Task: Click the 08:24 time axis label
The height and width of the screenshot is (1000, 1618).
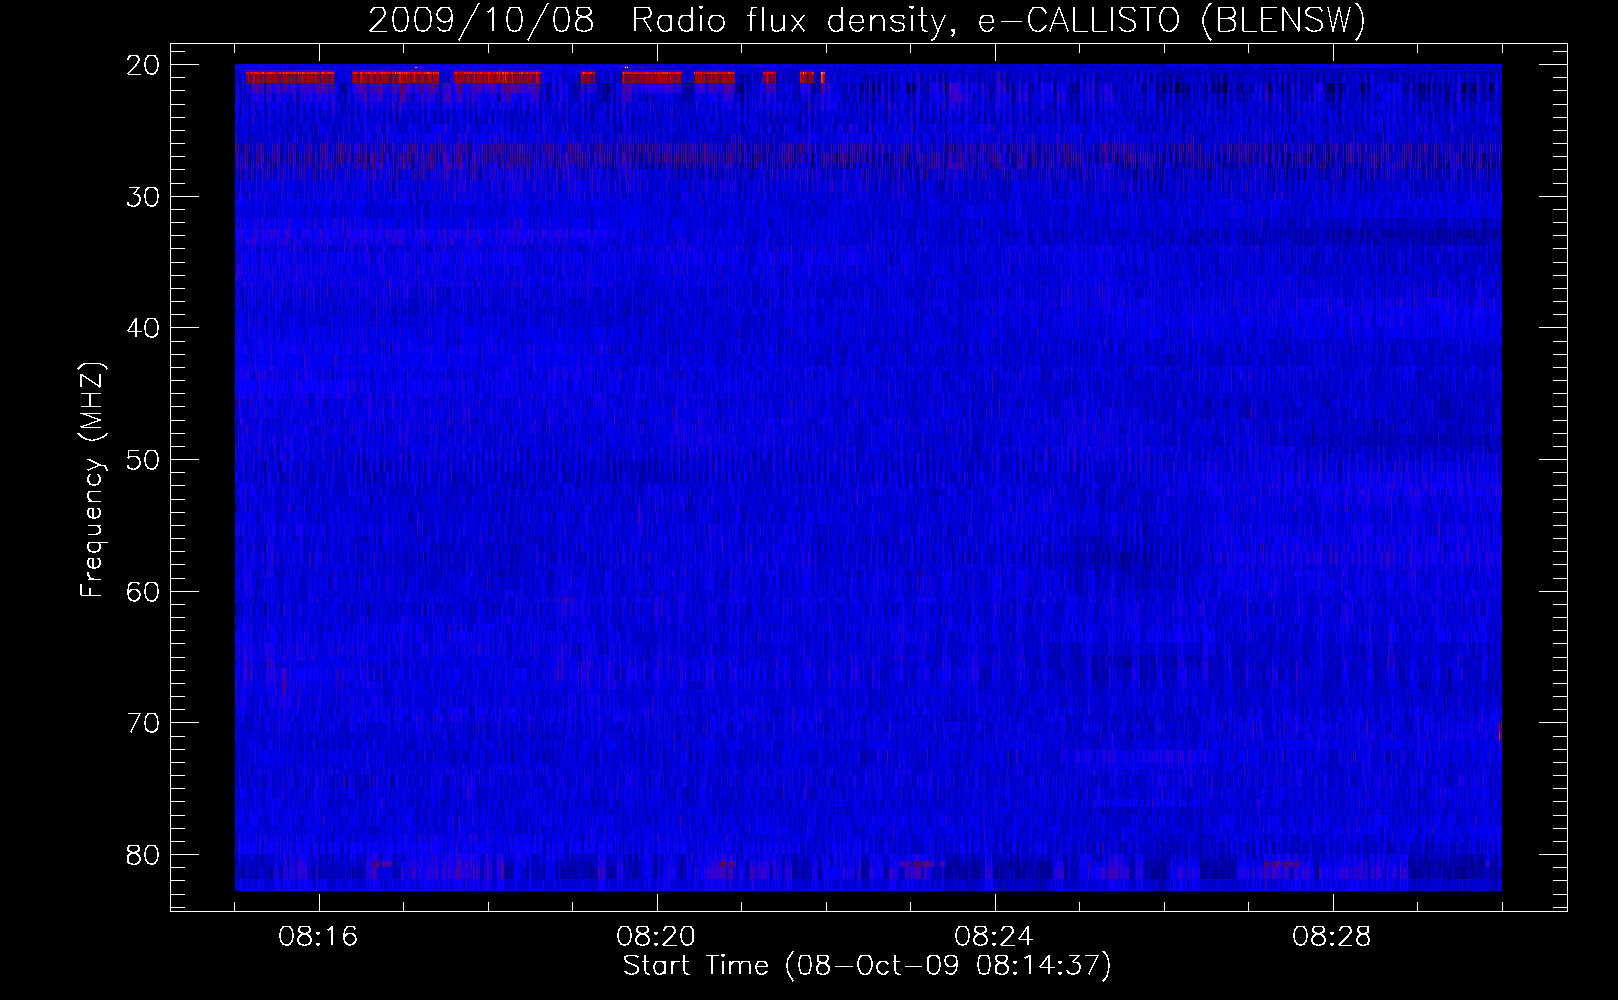Action: (x=994, y=937)
